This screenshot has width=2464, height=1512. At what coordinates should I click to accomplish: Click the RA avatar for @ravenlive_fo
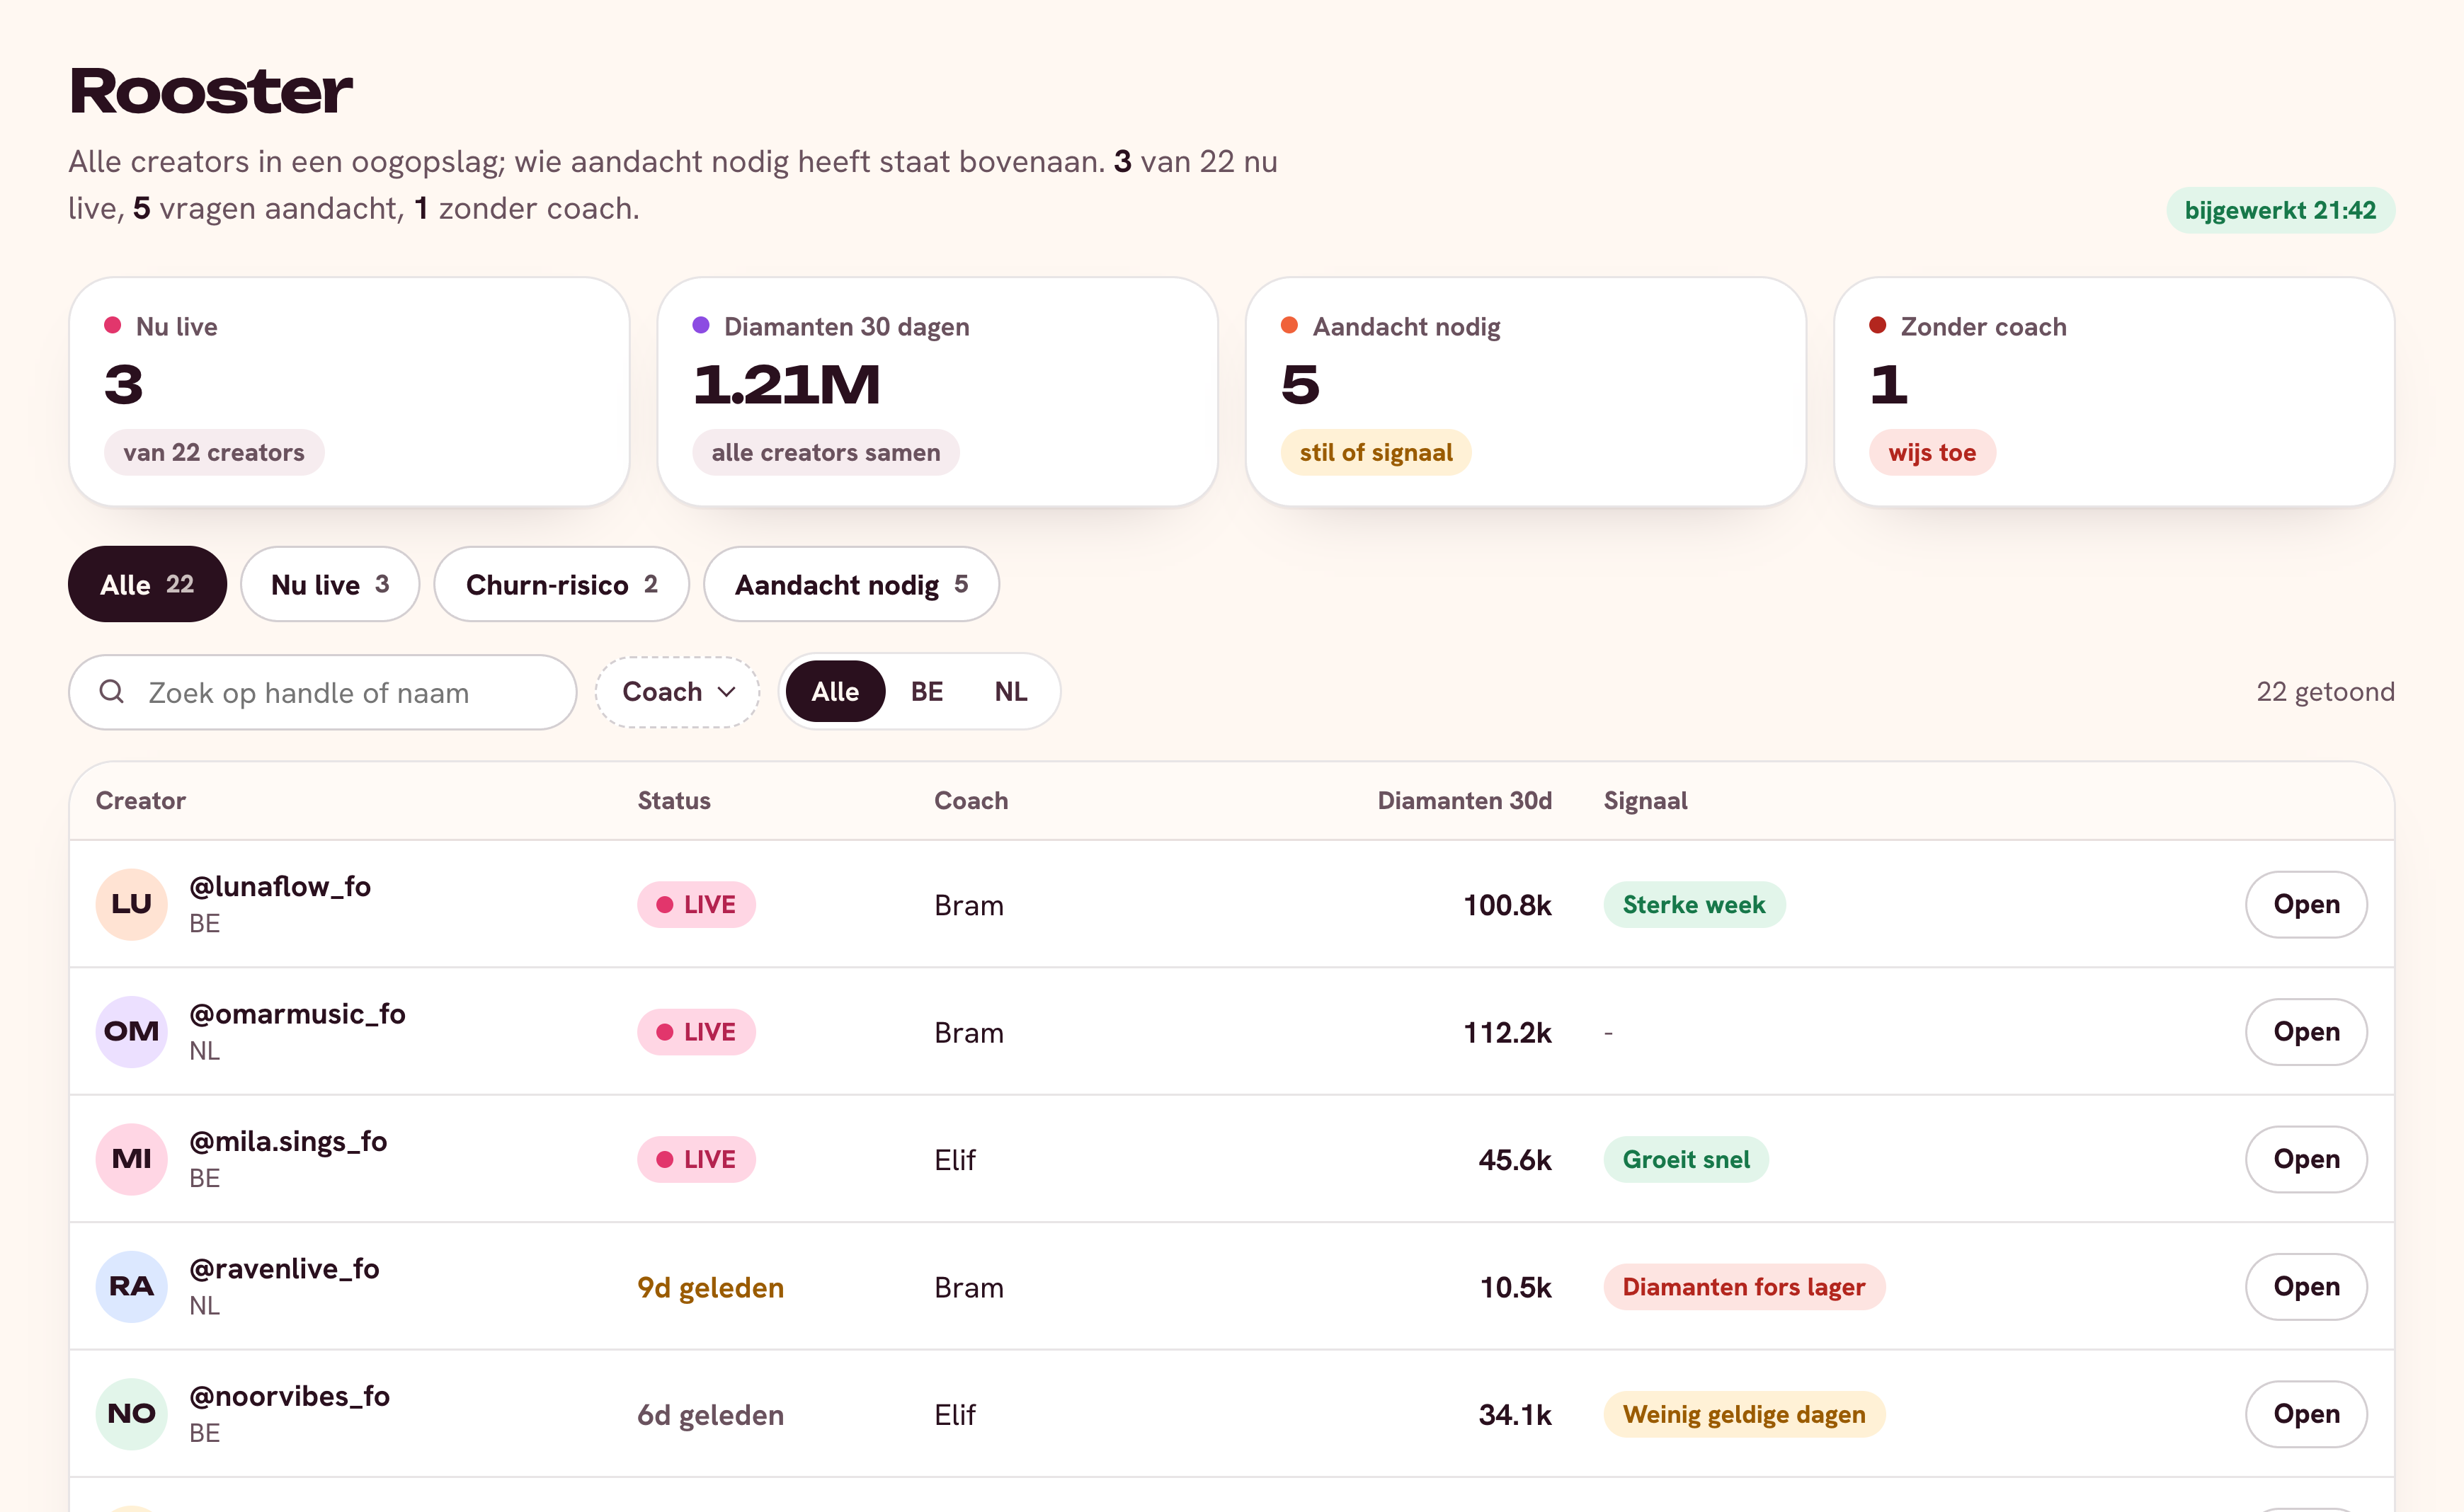pos(131,1286)
